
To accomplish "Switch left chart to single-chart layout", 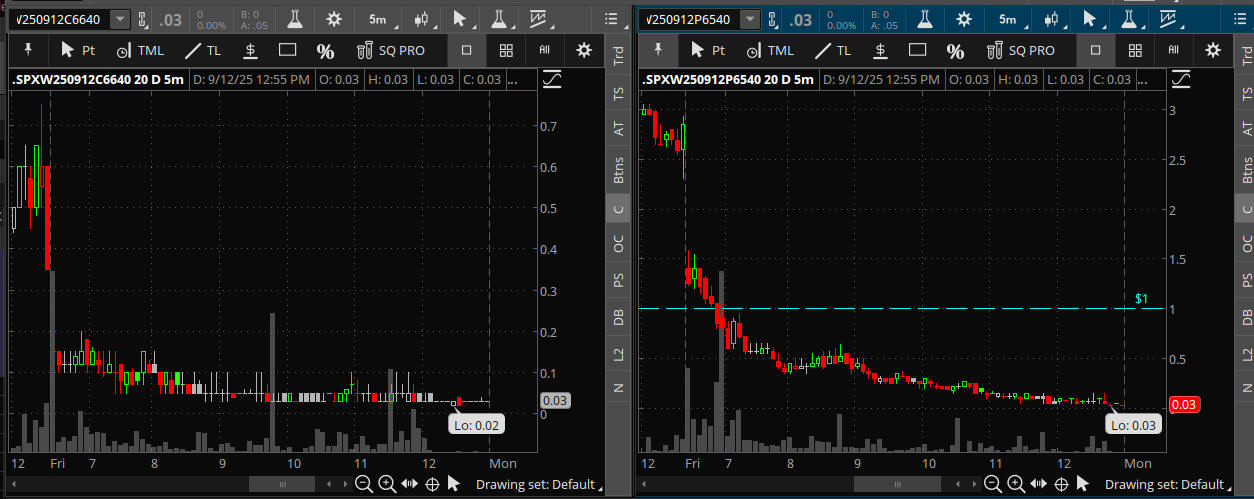I will tap(466, 50).
